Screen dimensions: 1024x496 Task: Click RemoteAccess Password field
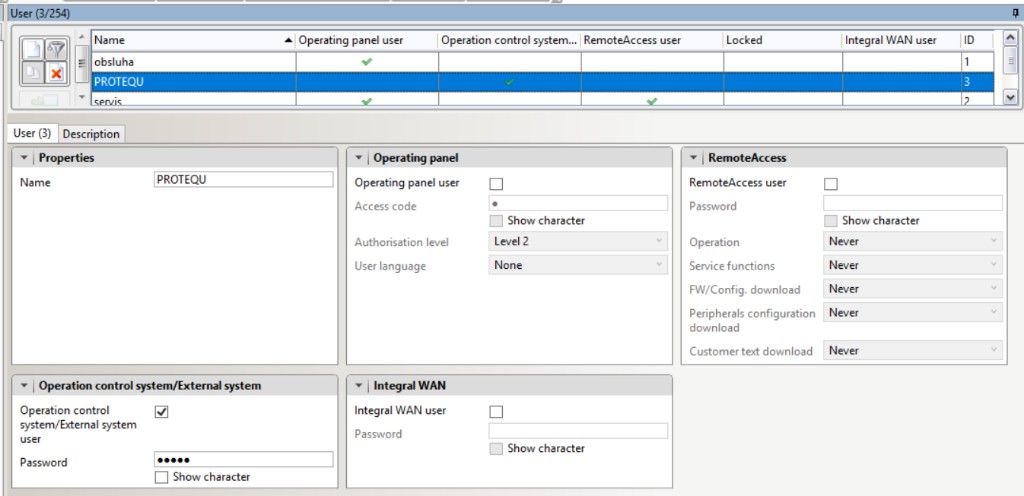[912, 203]
